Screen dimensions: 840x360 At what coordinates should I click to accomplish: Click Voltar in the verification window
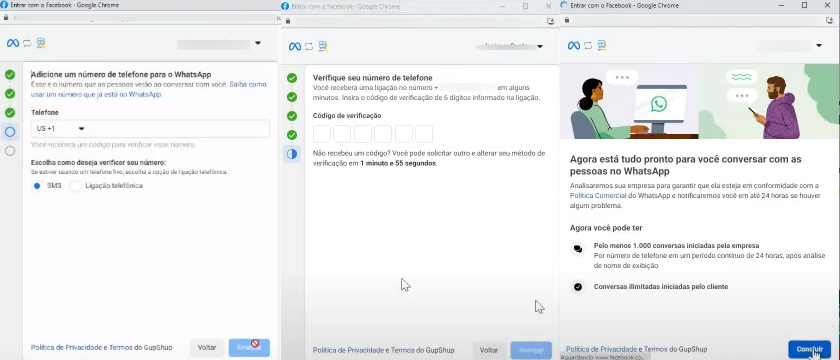pos(489,350)
